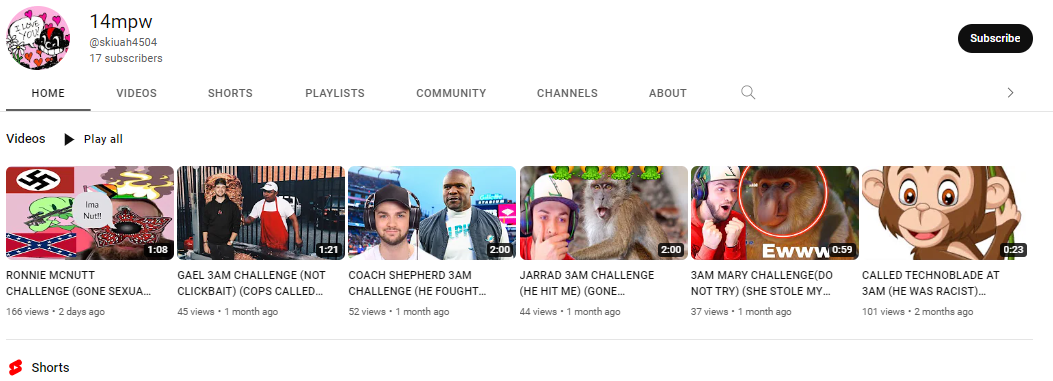Open the 14mpw channel avatar

[38, 38]
